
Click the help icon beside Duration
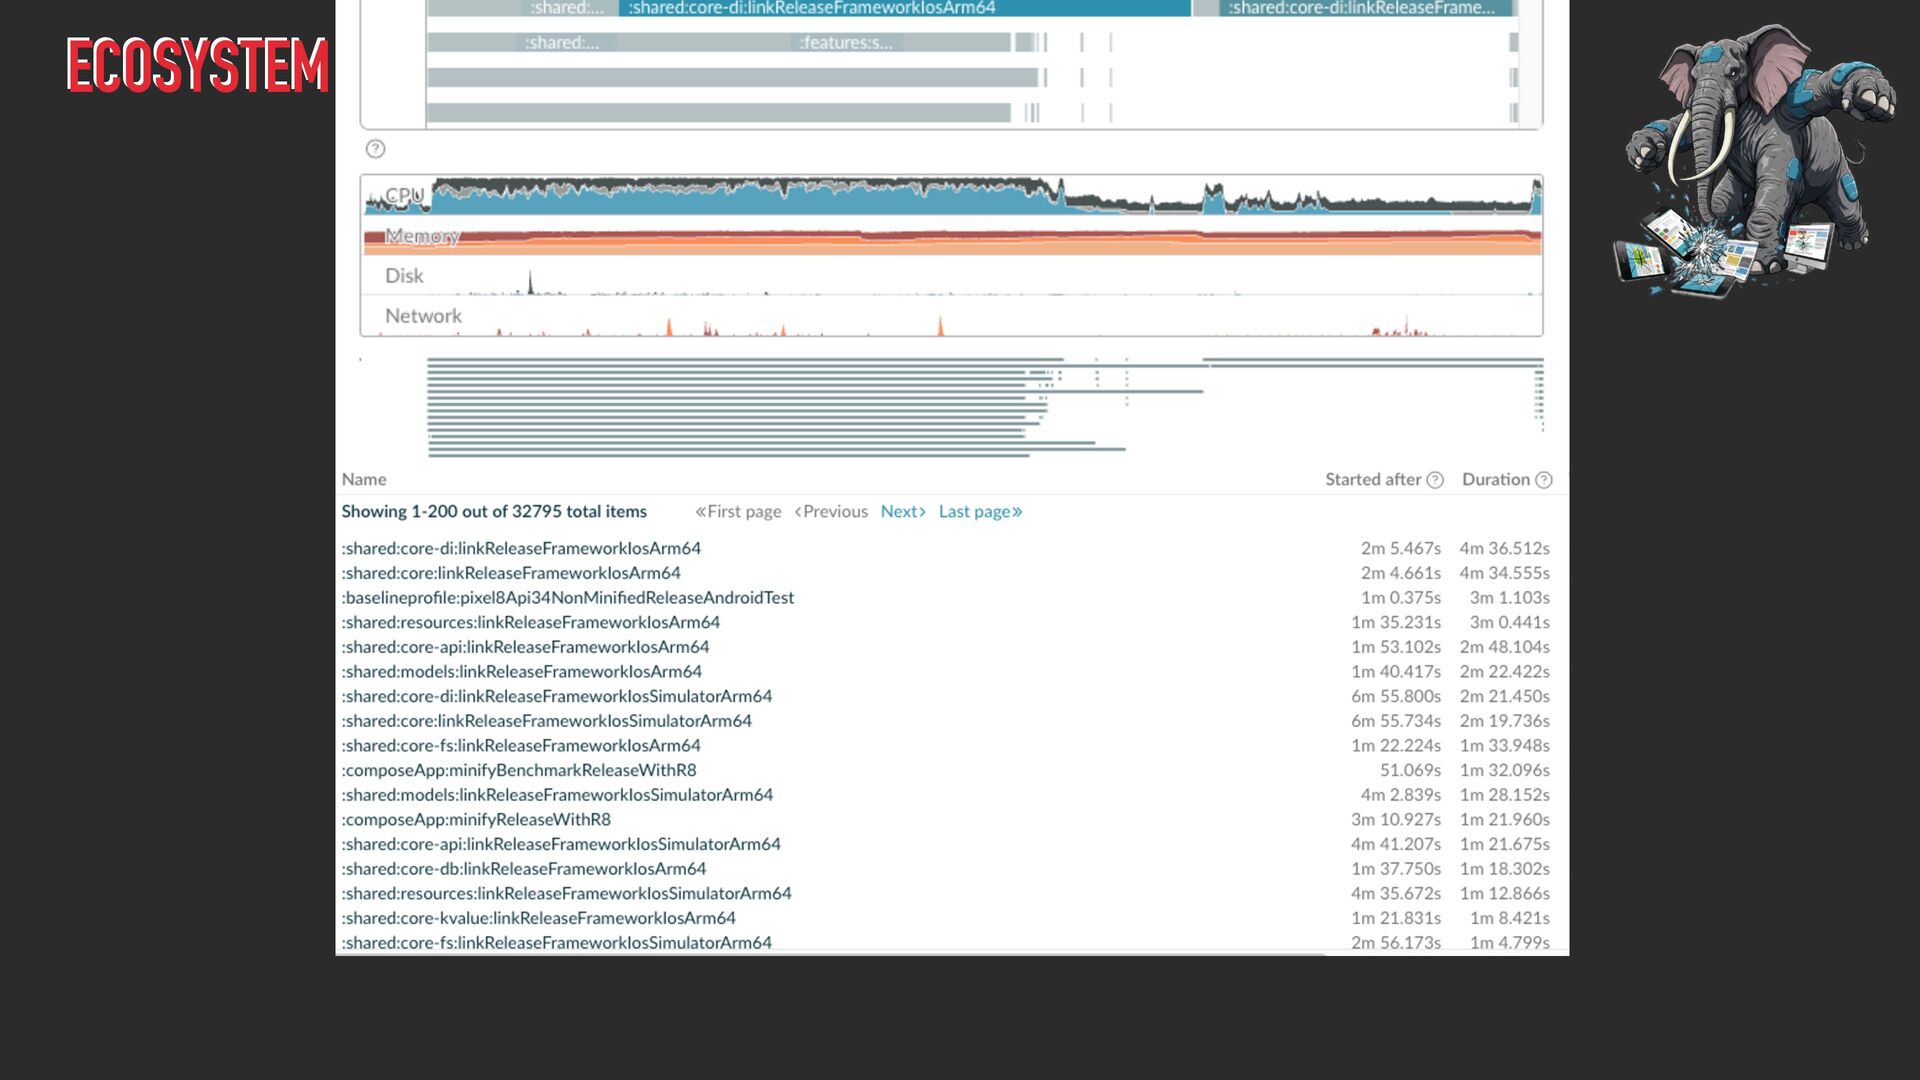pyautogui.click(x=1544, y=480)
